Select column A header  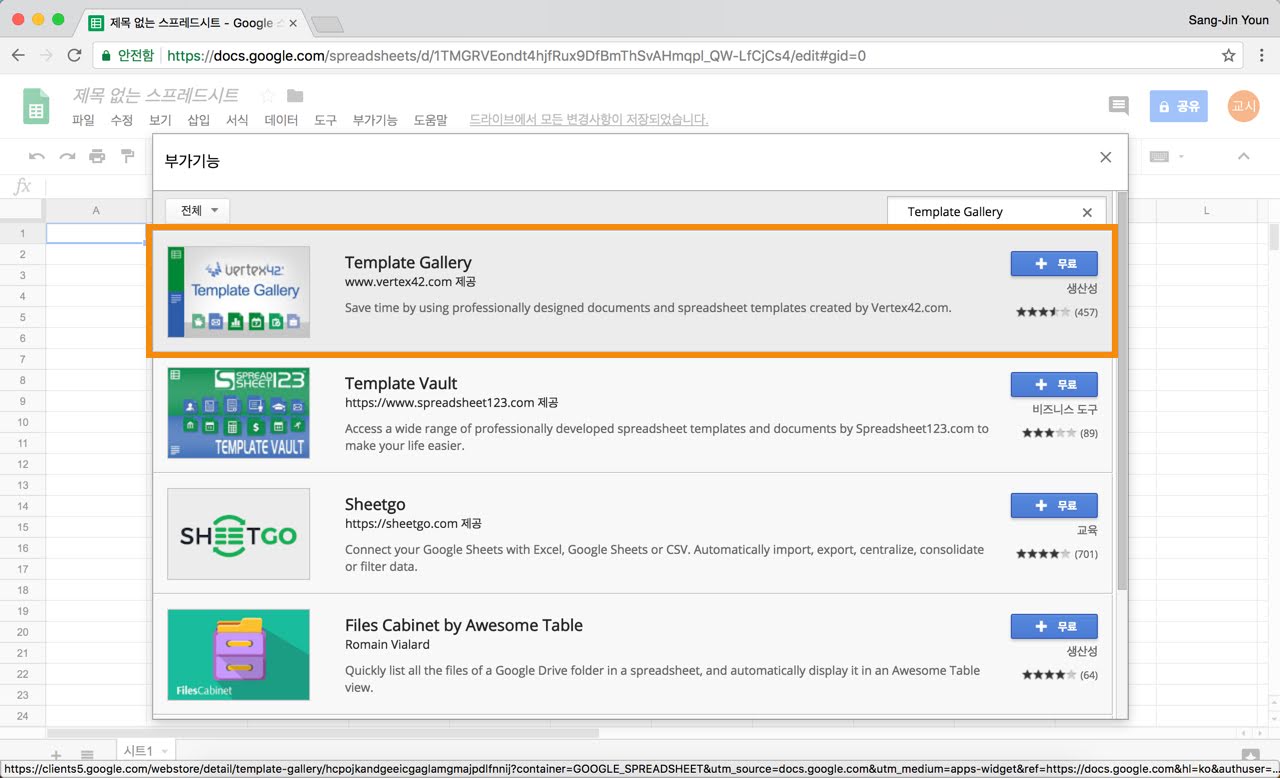(96, 210)
